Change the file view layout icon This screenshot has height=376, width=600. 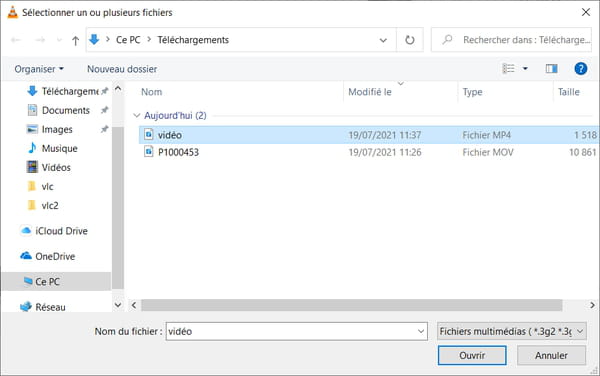(509, 68)
